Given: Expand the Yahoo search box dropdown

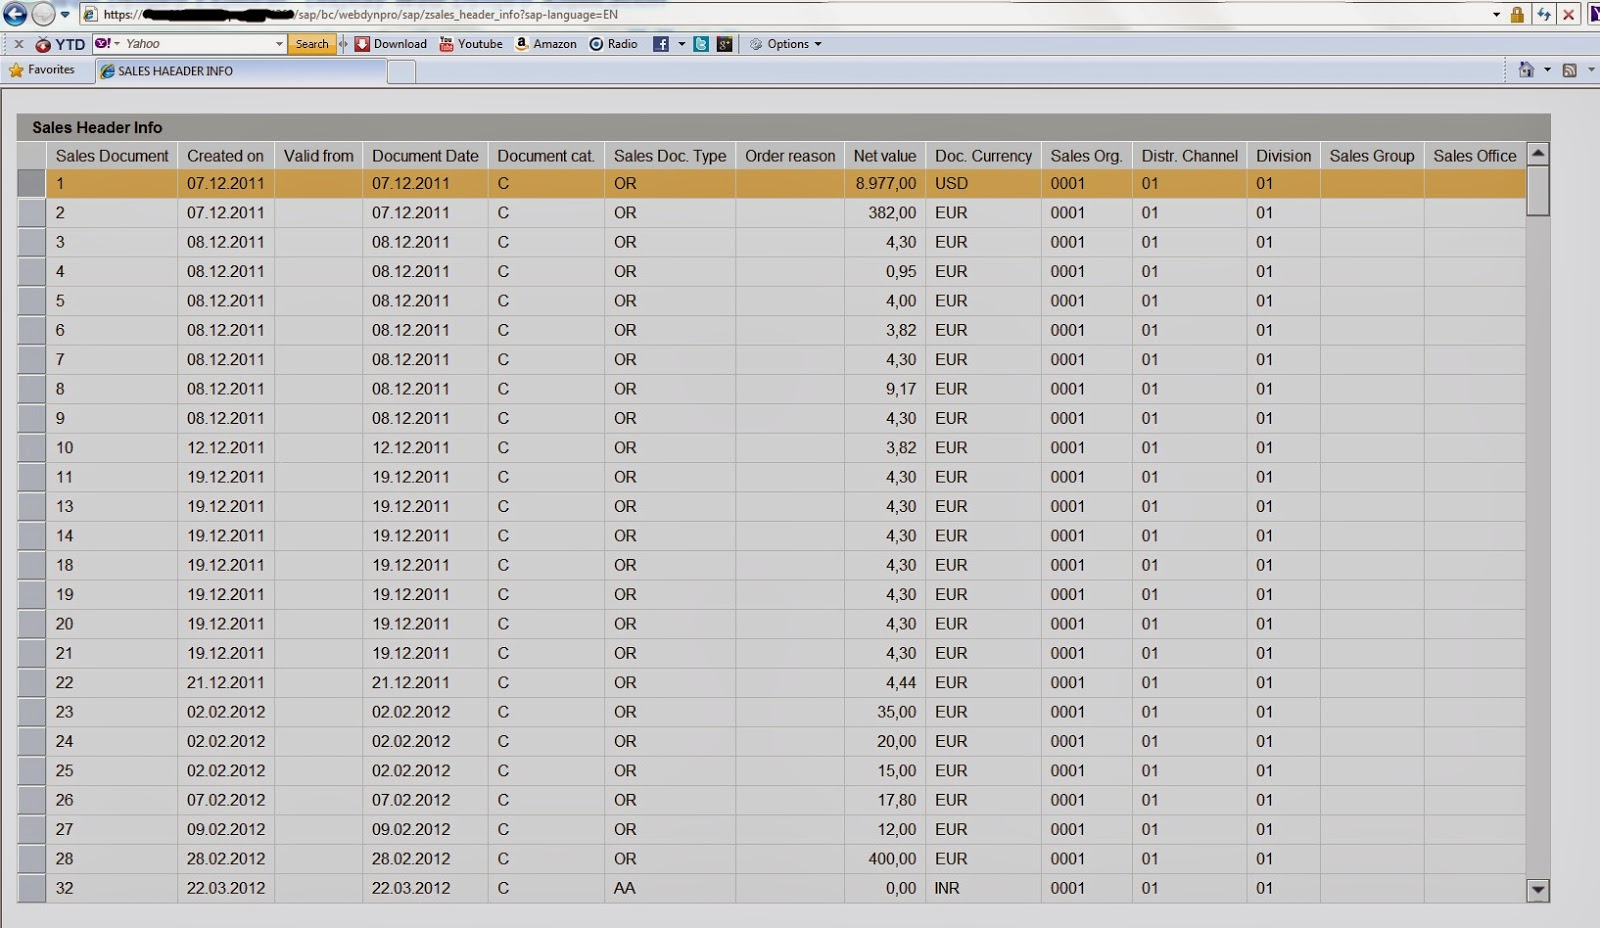Looking at the screenshot, I should pyautogui.click(x=279, y=44).
